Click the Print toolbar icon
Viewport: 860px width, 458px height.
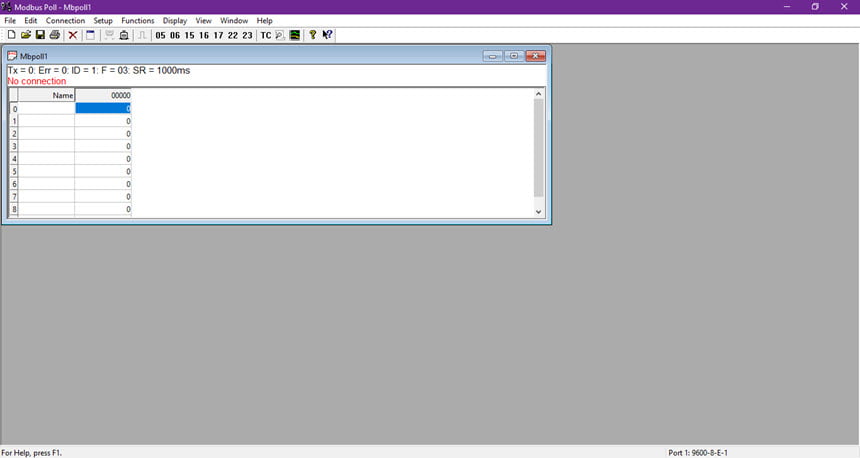(x=54, y=35)
